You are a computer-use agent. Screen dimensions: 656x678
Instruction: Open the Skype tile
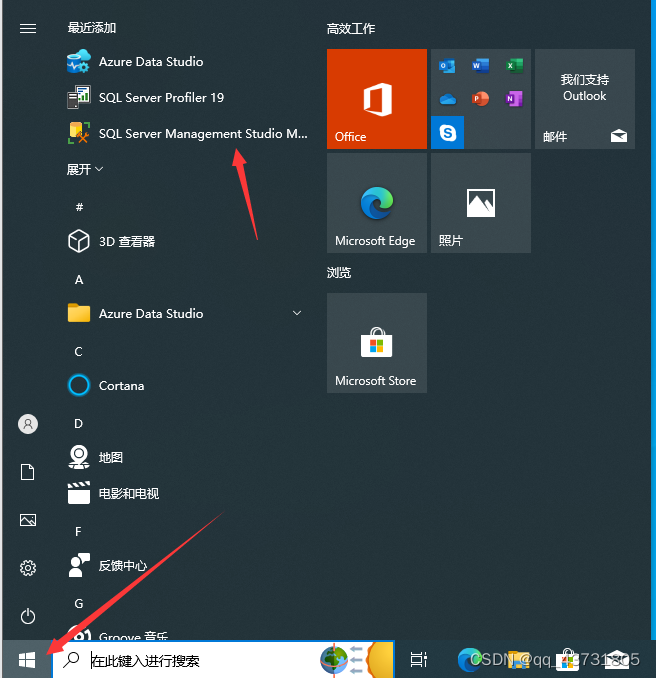point(447,132)
